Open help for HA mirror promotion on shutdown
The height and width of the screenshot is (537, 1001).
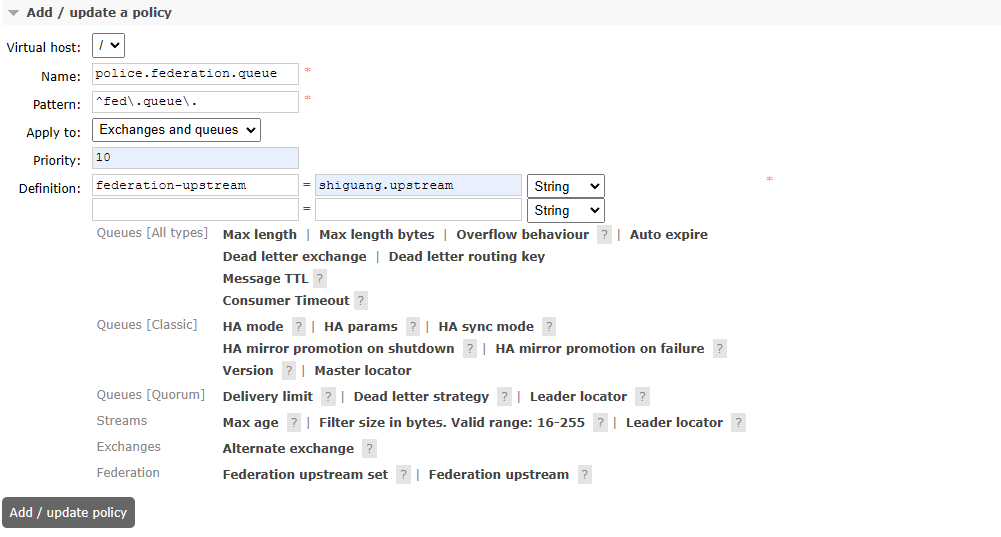point(470,349)
